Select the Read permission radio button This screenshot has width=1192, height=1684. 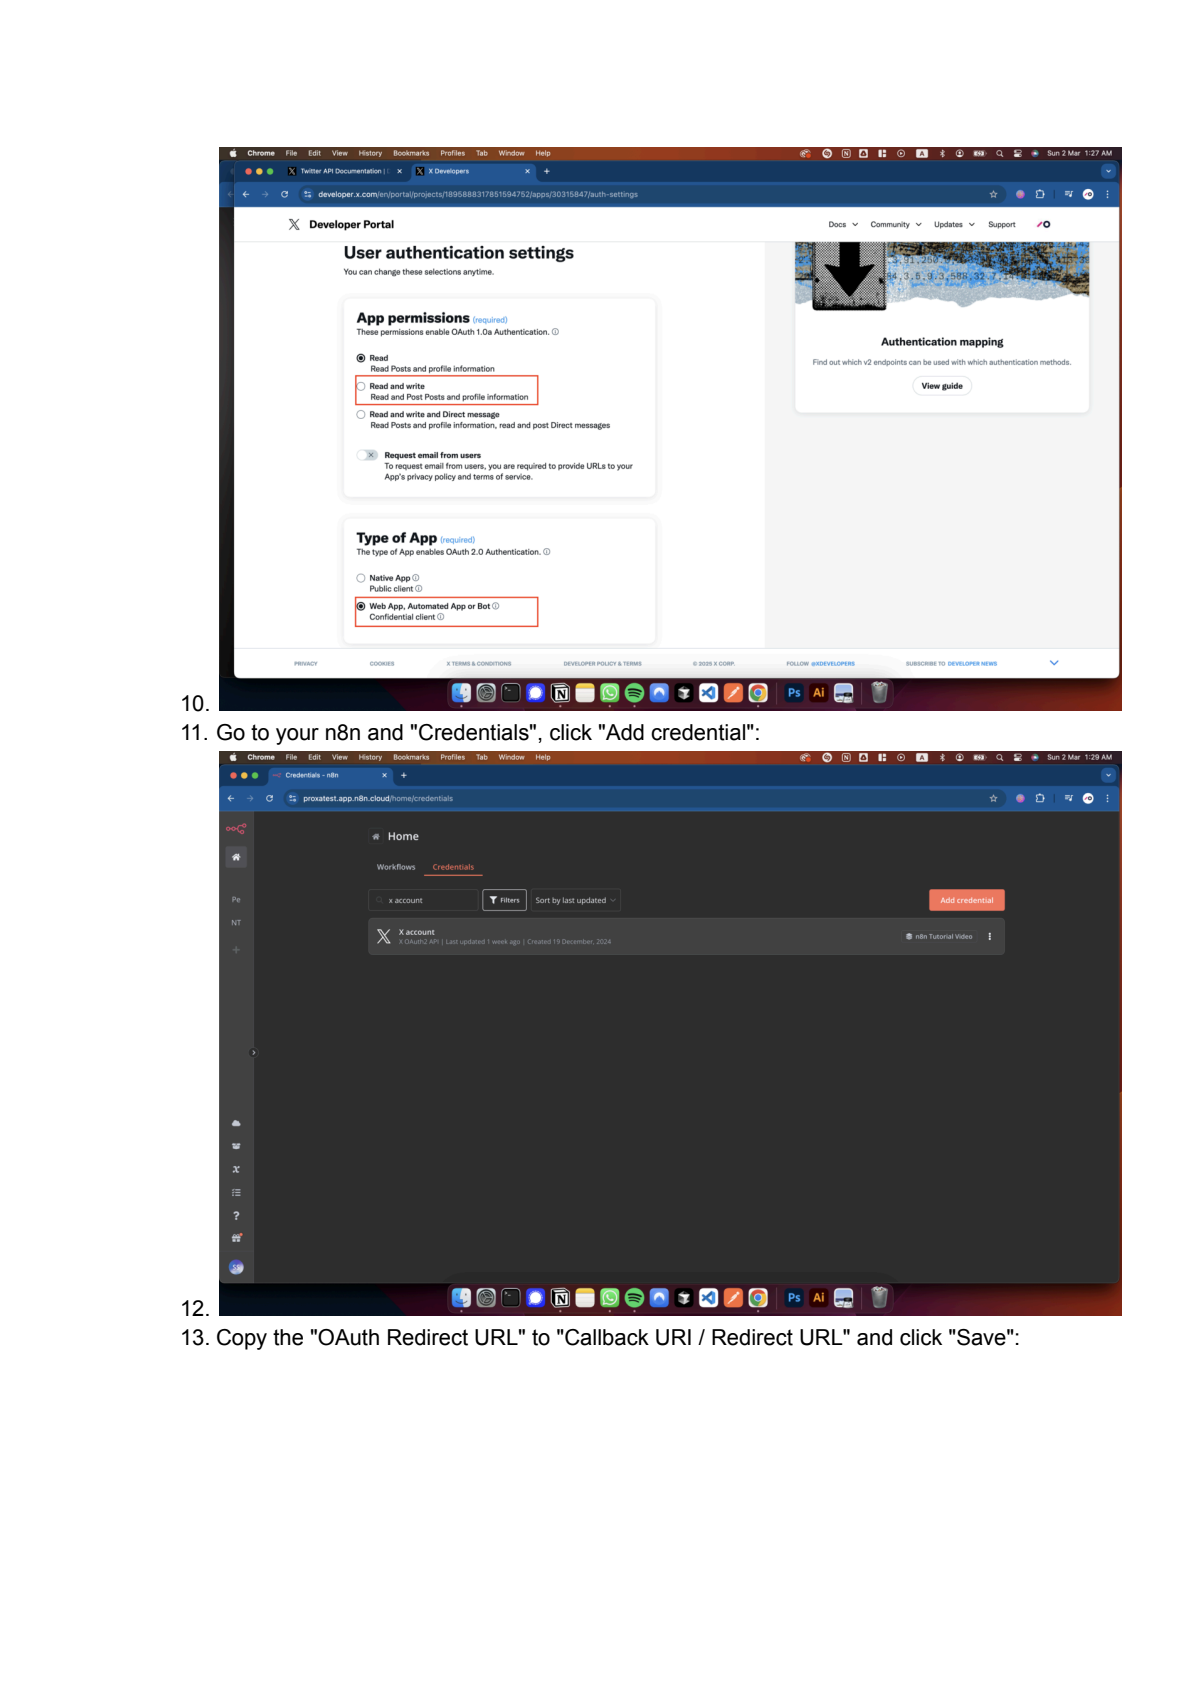tap(361, 358)
